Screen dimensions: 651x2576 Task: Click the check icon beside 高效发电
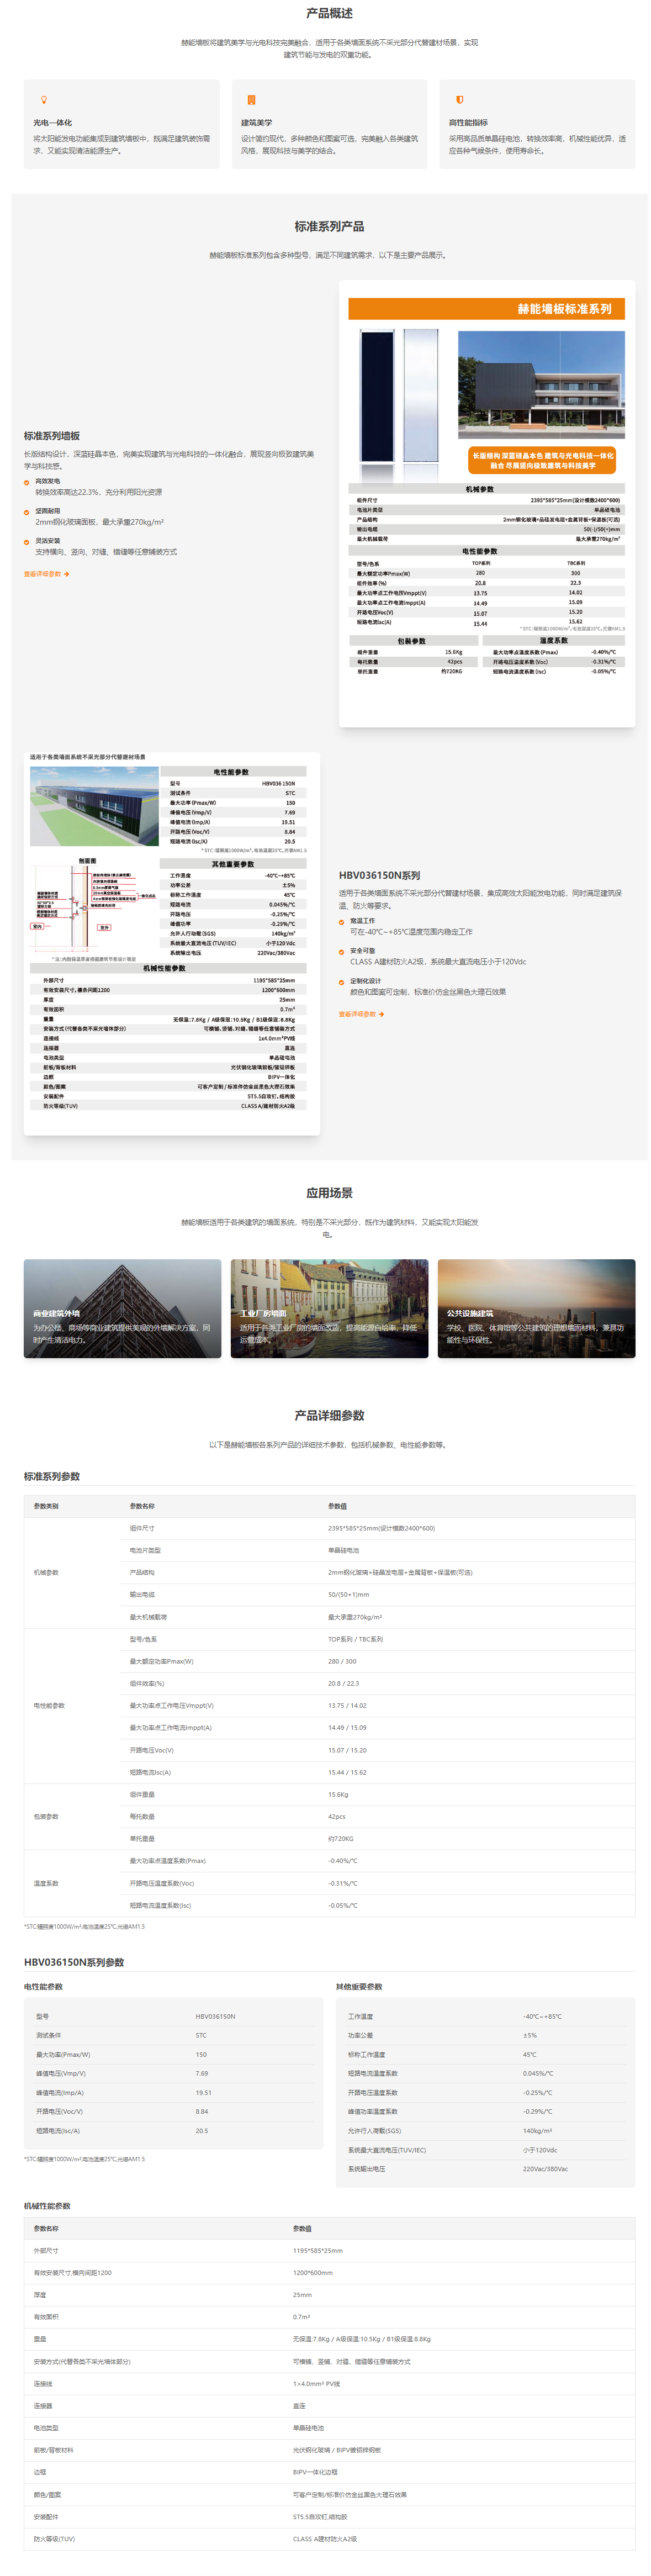[27, 482]
